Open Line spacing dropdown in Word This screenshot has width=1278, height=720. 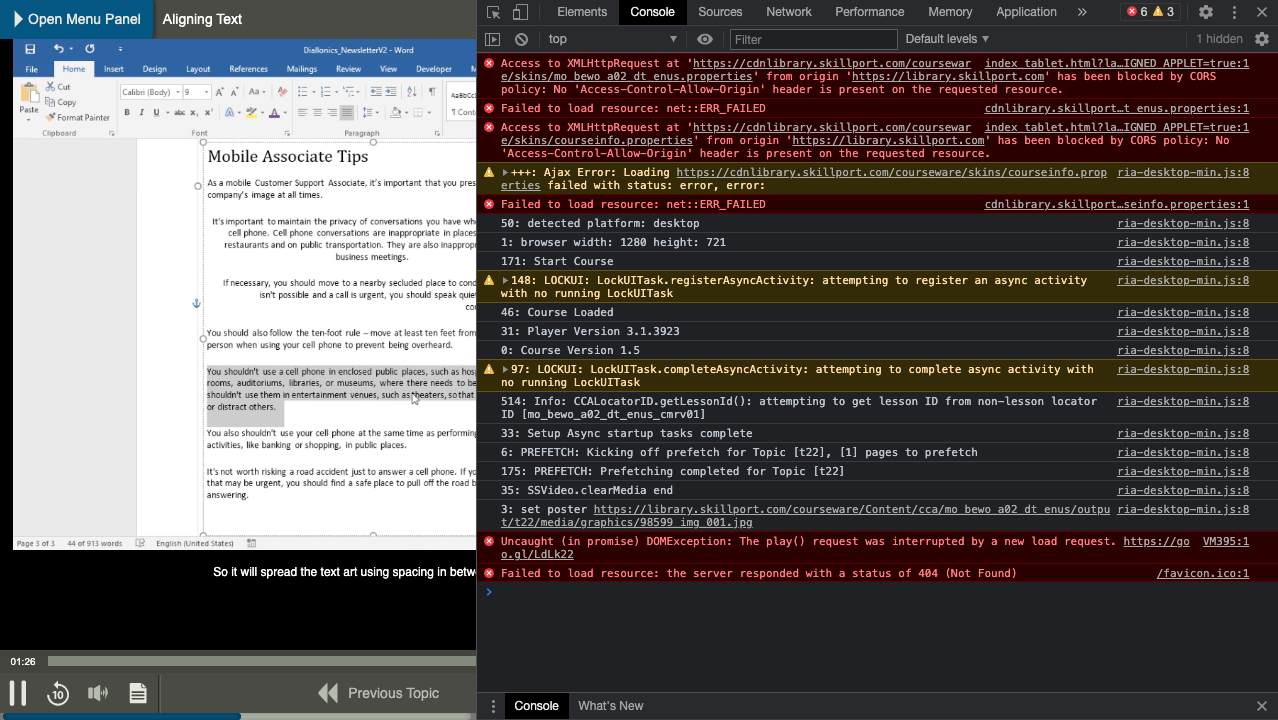coord(372,113)
